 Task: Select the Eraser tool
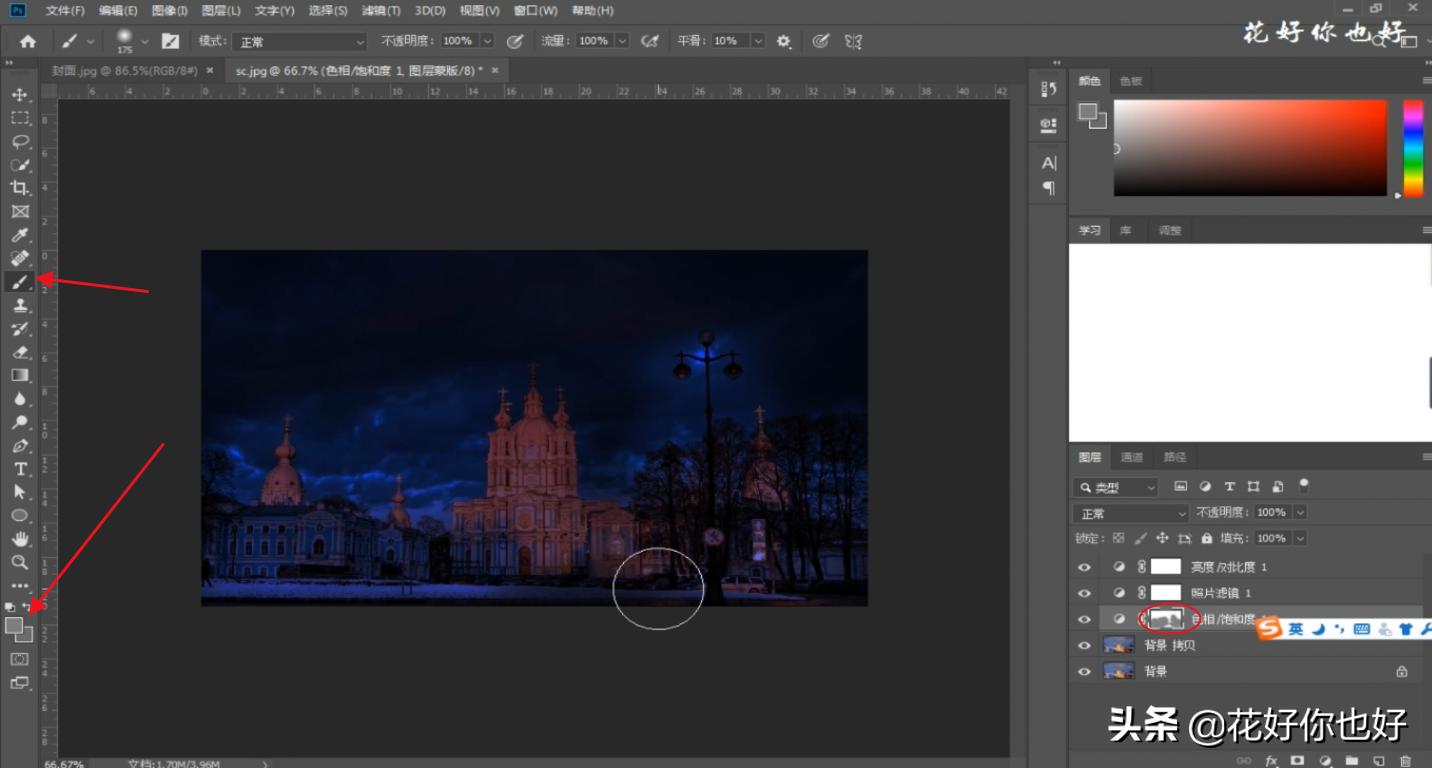19,352
